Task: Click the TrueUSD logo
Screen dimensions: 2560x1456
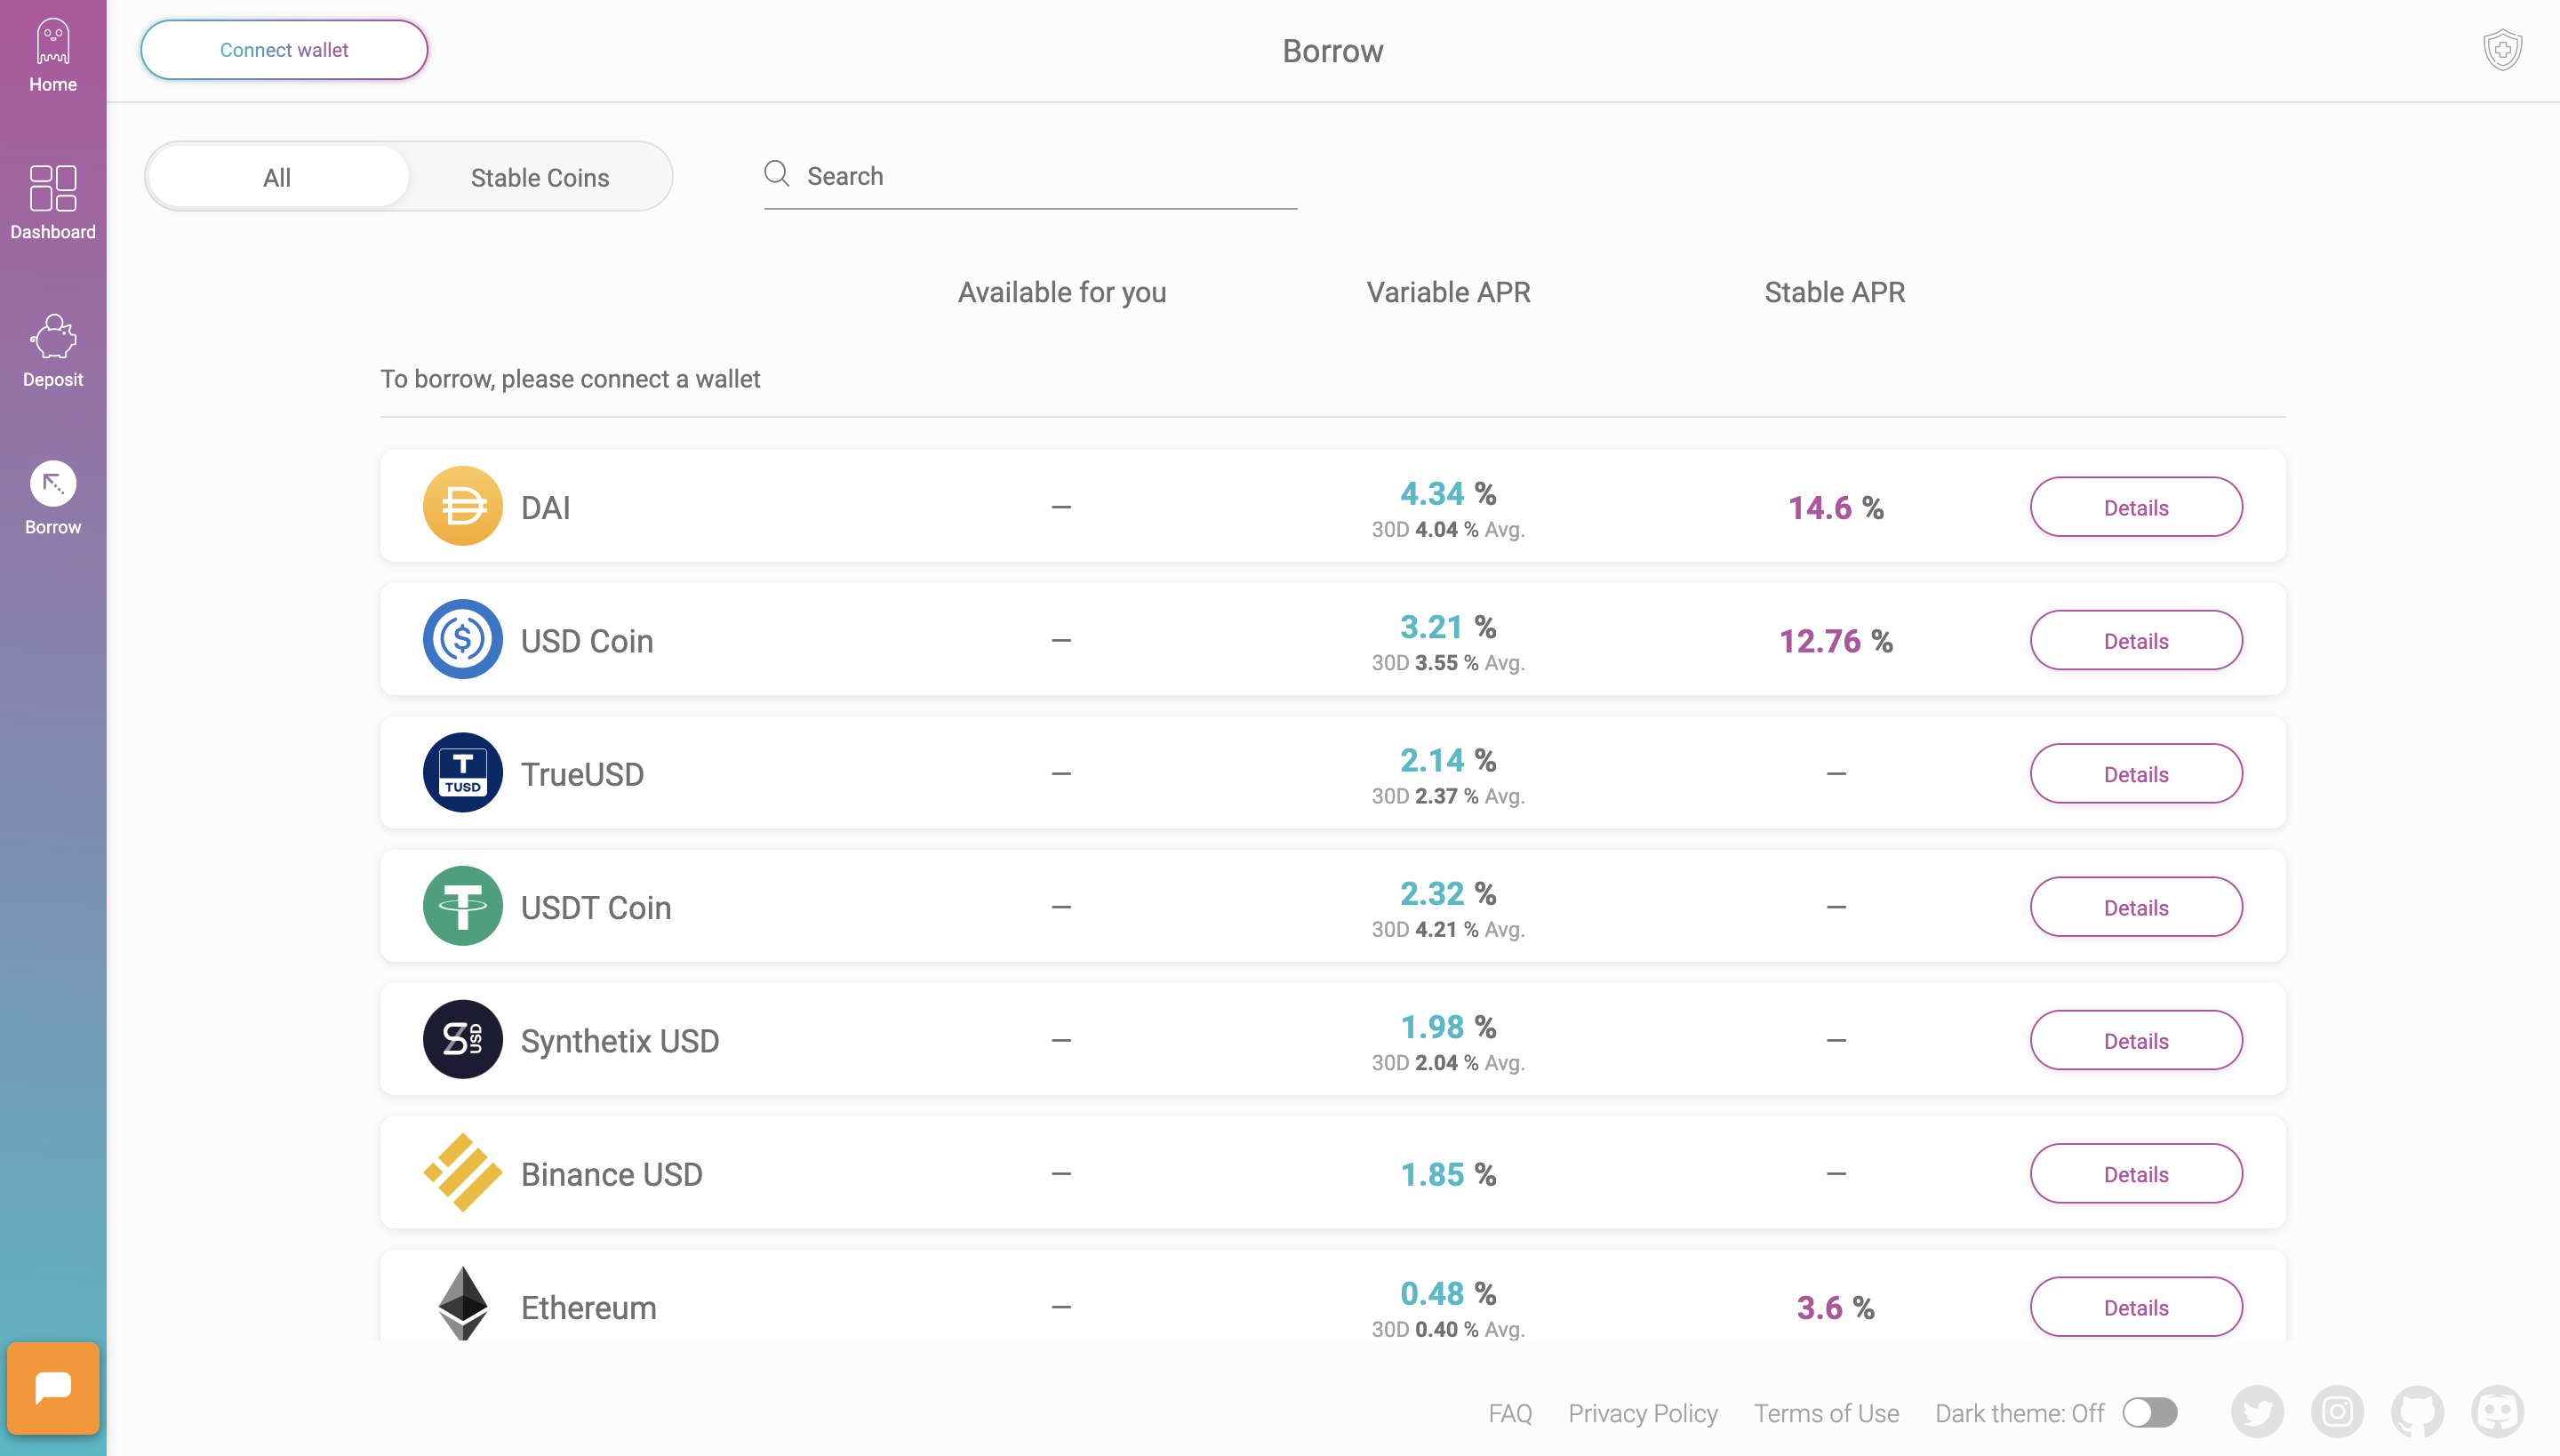Action: click(x=462, y=773)
